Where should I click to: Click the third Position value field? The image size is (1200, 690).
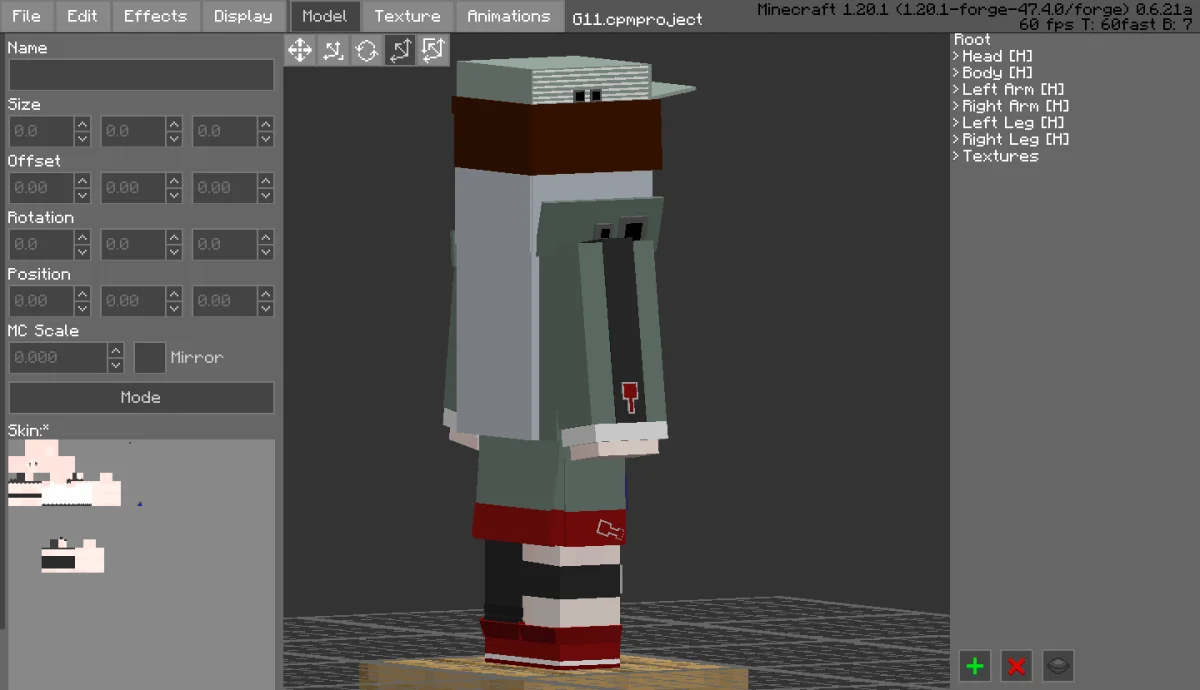225,301
